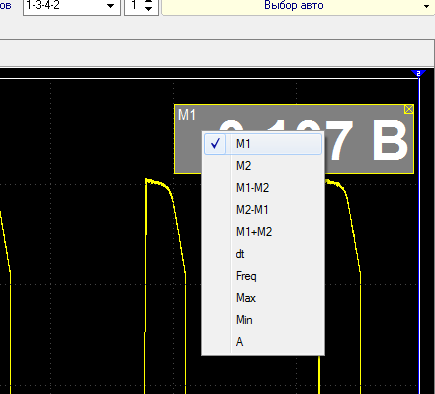435x394 pixels.
Task: Expand the Выбор авто dropdown arrow
Action: coord(426,6)
